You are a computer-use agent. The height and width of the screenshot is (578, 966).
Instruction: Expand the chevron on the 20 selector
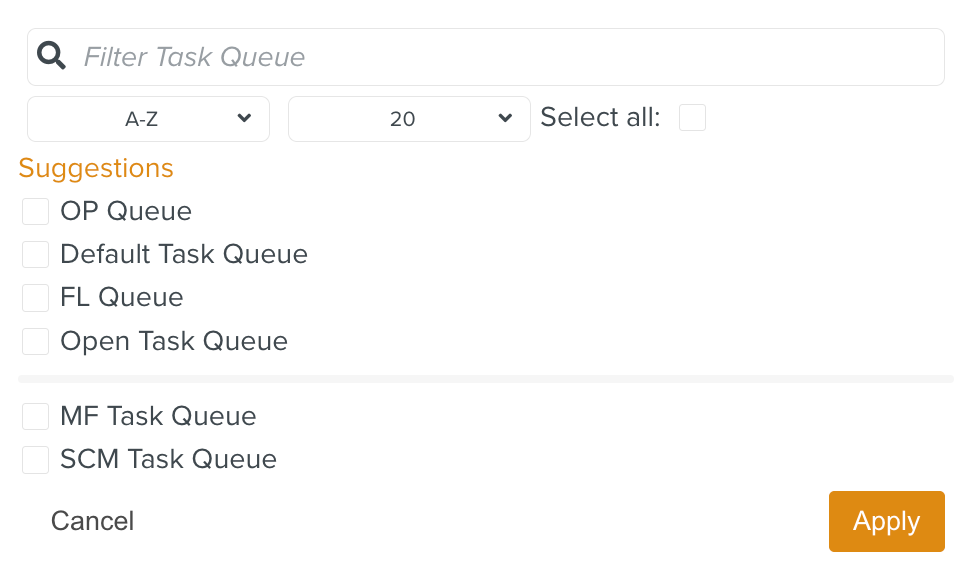(504, 118)
